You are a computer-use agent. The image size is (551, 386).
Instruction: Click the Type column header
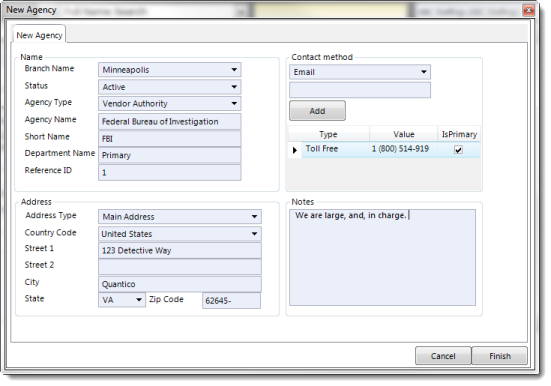(328, 134)
